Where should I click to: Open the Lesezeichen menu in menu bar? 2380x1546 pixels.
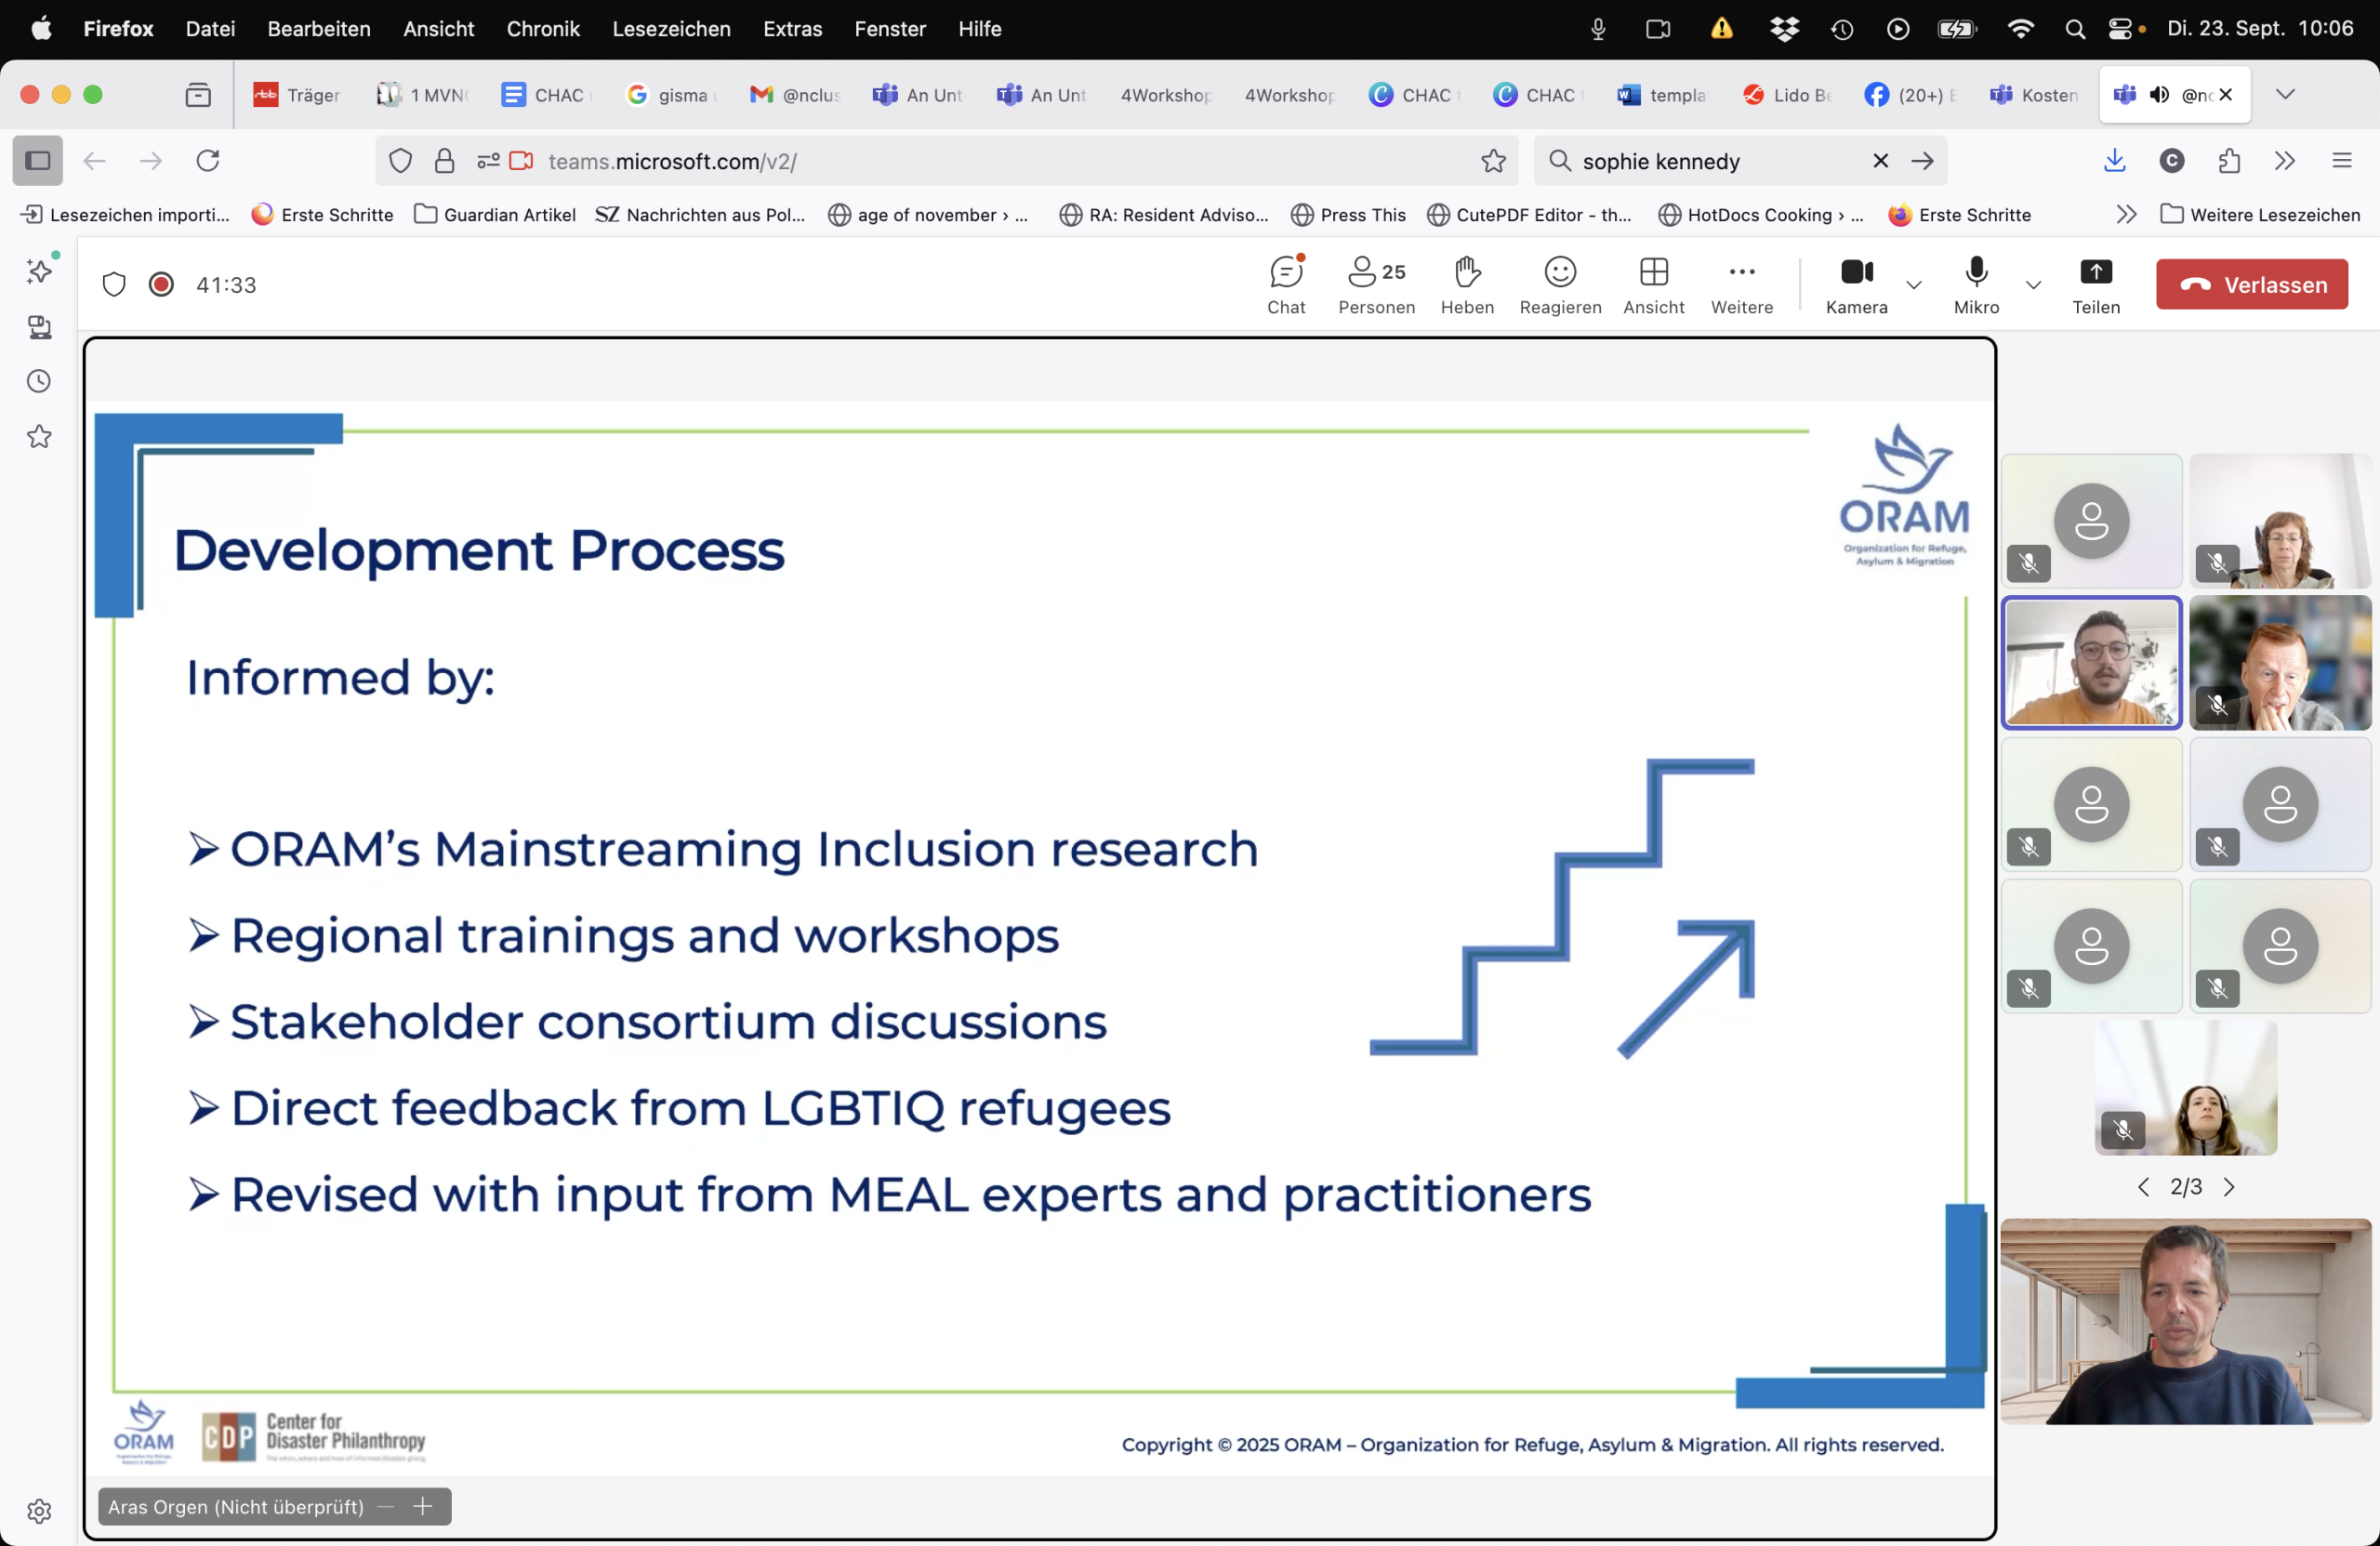(671, 29)
